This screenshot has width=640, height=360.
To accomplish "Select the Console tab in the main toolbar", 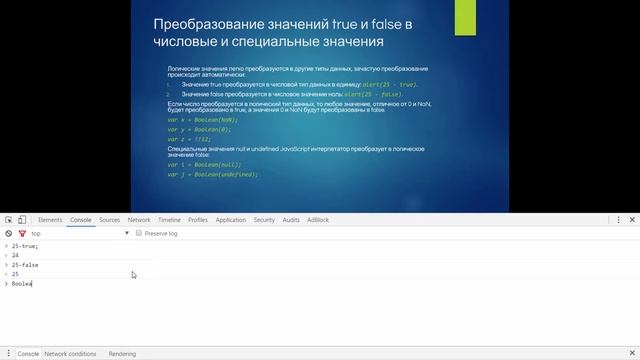I will tap(81, 220).
